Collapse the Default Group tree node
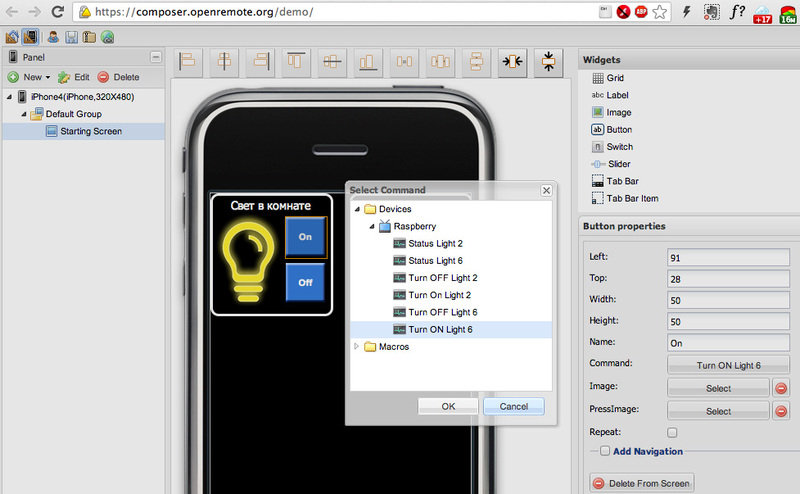800x494 pixels. click(23, 114)
